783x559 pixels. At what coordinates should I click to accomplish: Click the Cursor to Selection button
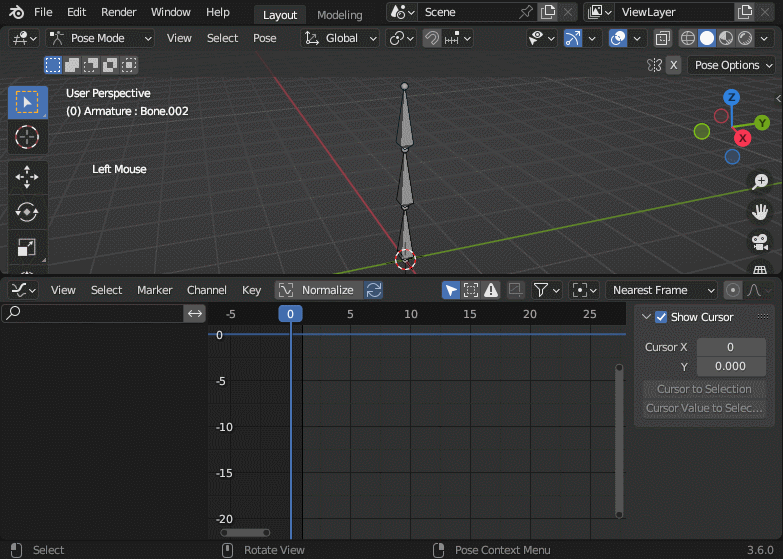[x=704, y=389]
